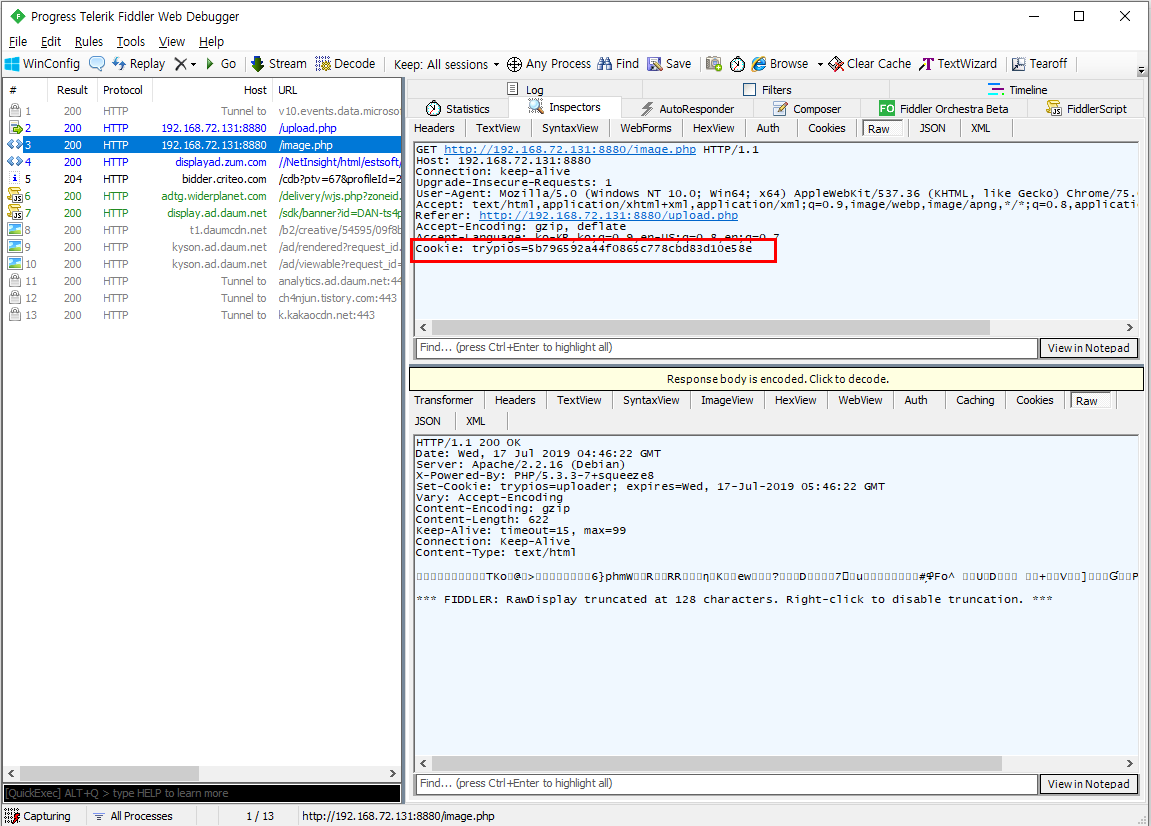The image size is (1151, 826).
Task: Click the Save toolbar icon
Action: [x=669, y=64]
